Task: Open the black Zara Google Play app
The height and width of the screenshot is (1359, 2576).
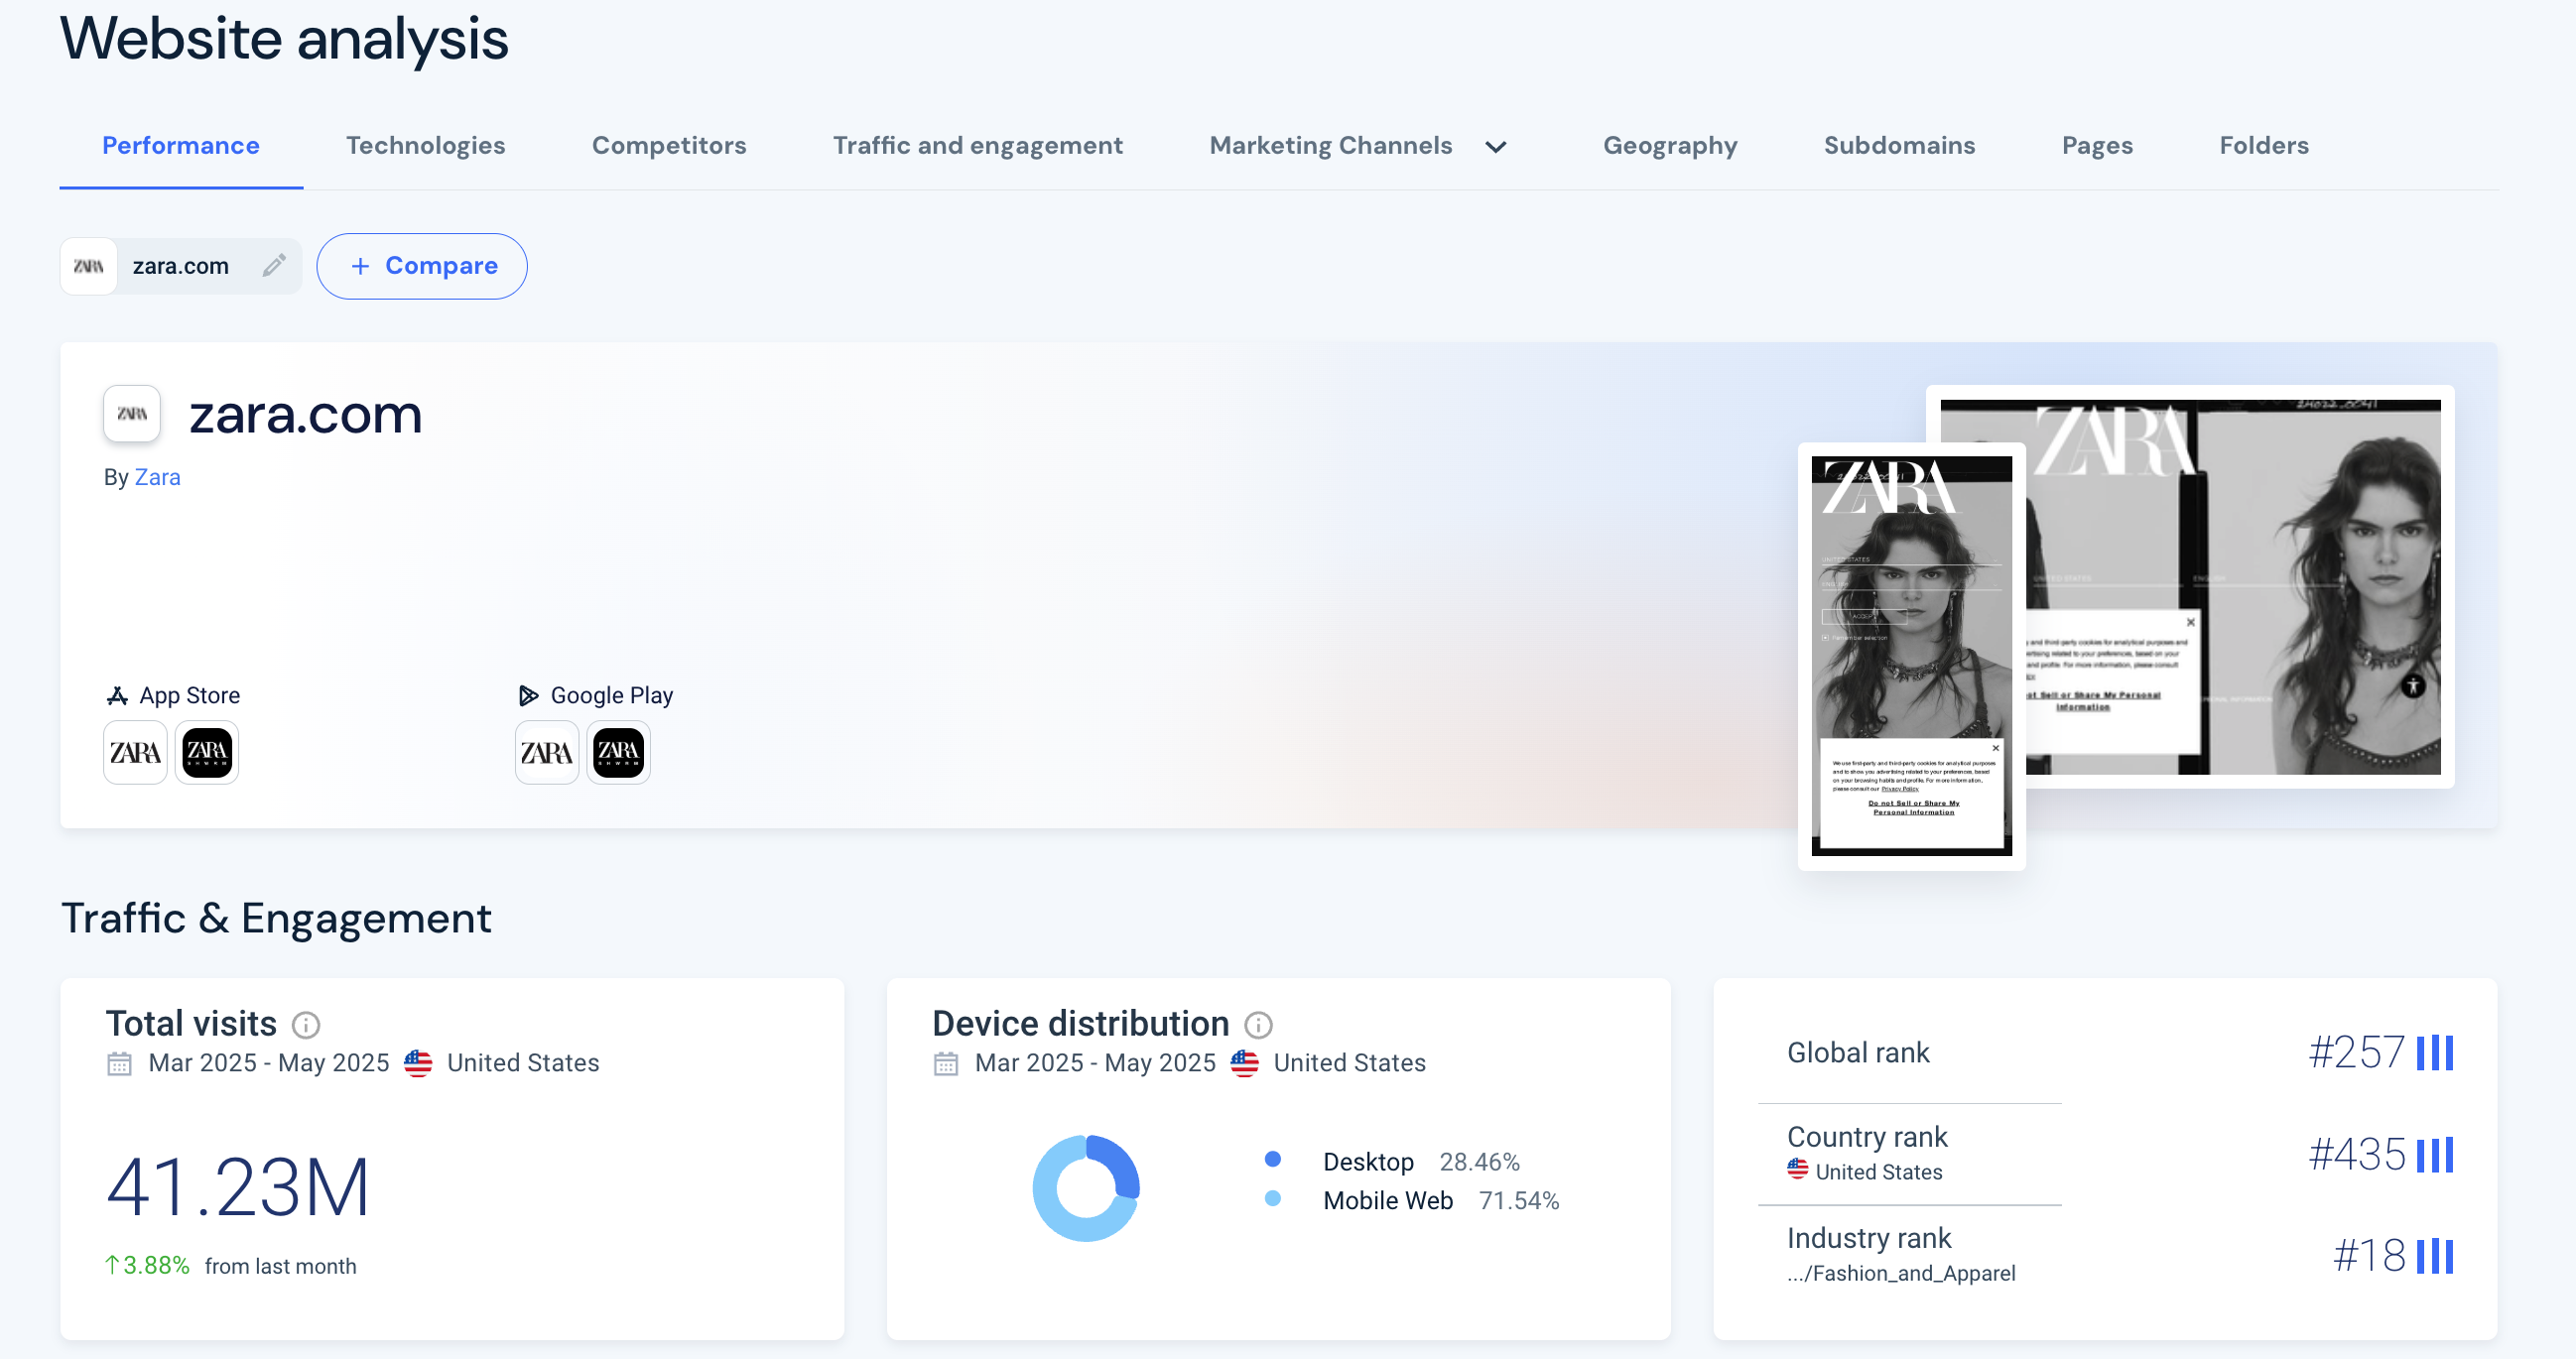Action: tap(618, 752)
